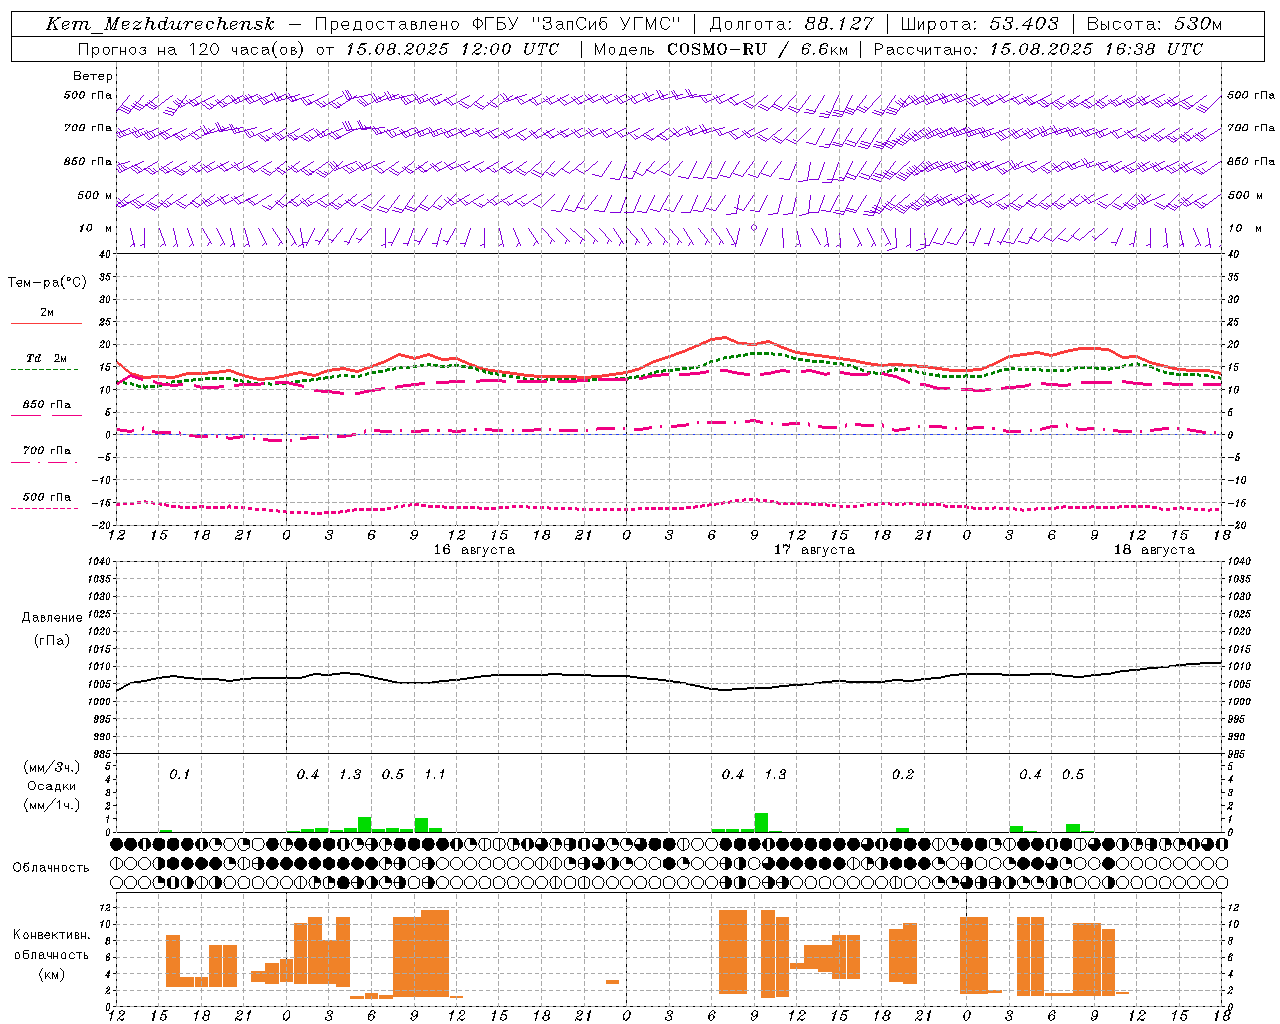The width and height of the screenshot is (1280, 1024).
Task: Click the (мм/3ч.) unit label
Action: click(x=52, y=767)
